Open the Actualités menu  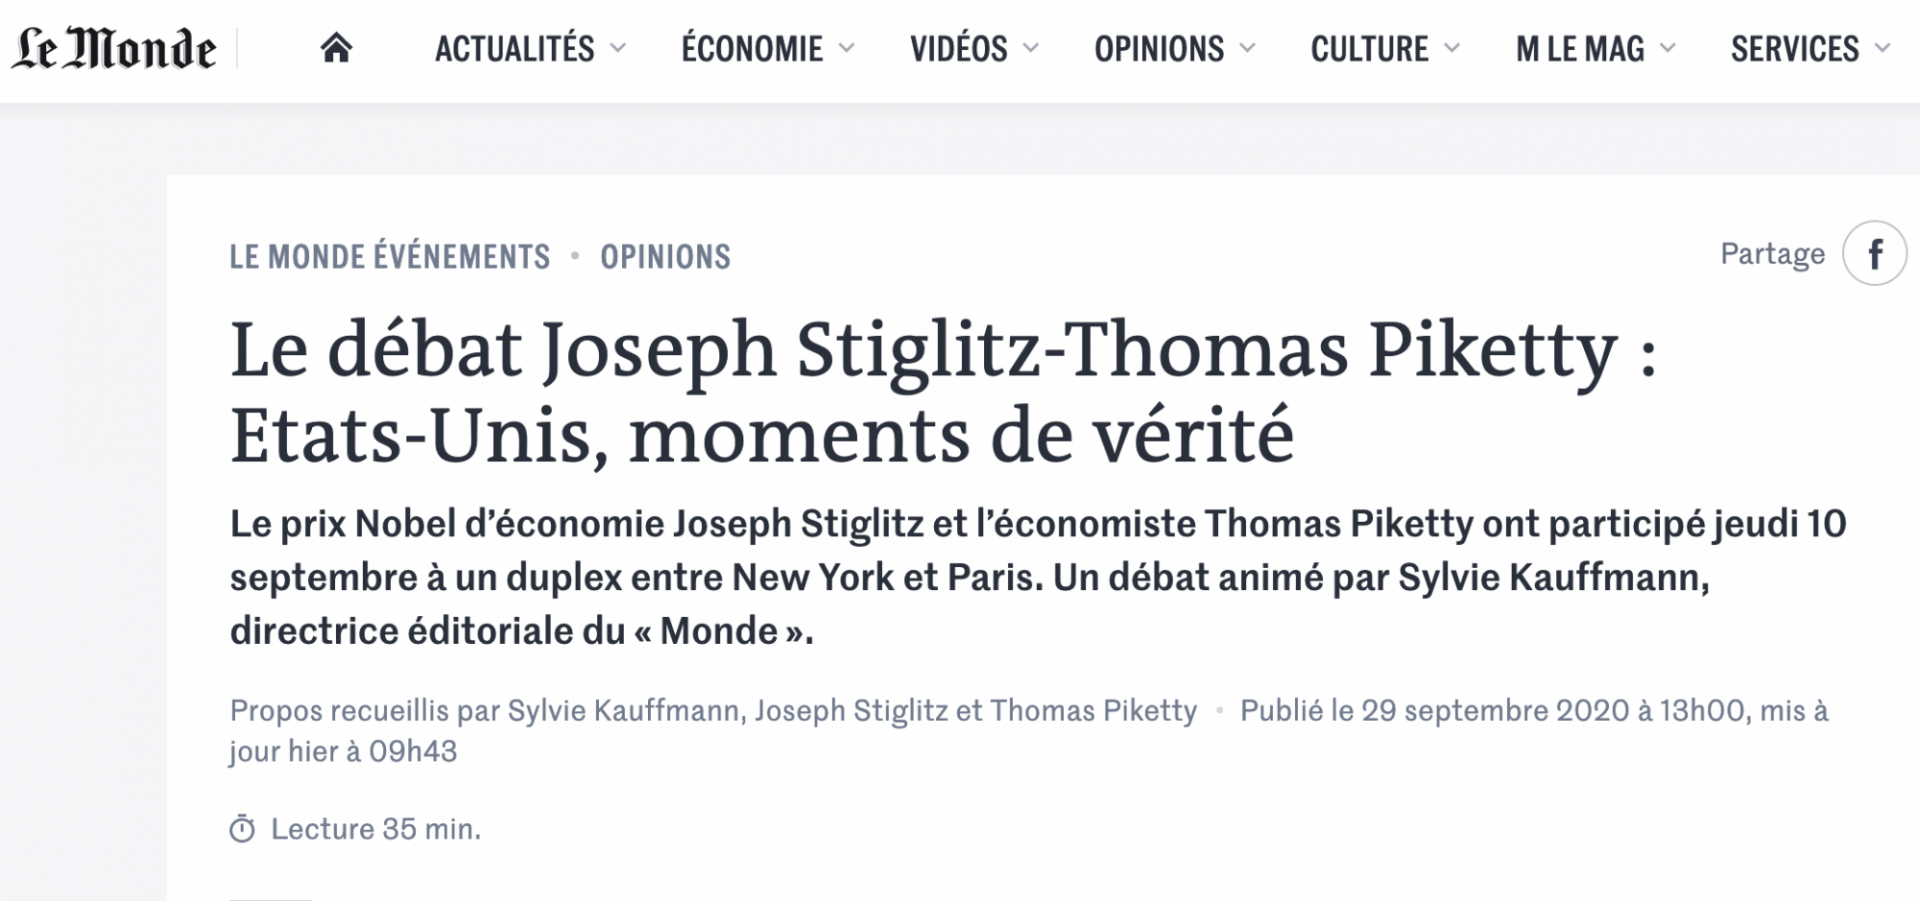tap(514, 48)
